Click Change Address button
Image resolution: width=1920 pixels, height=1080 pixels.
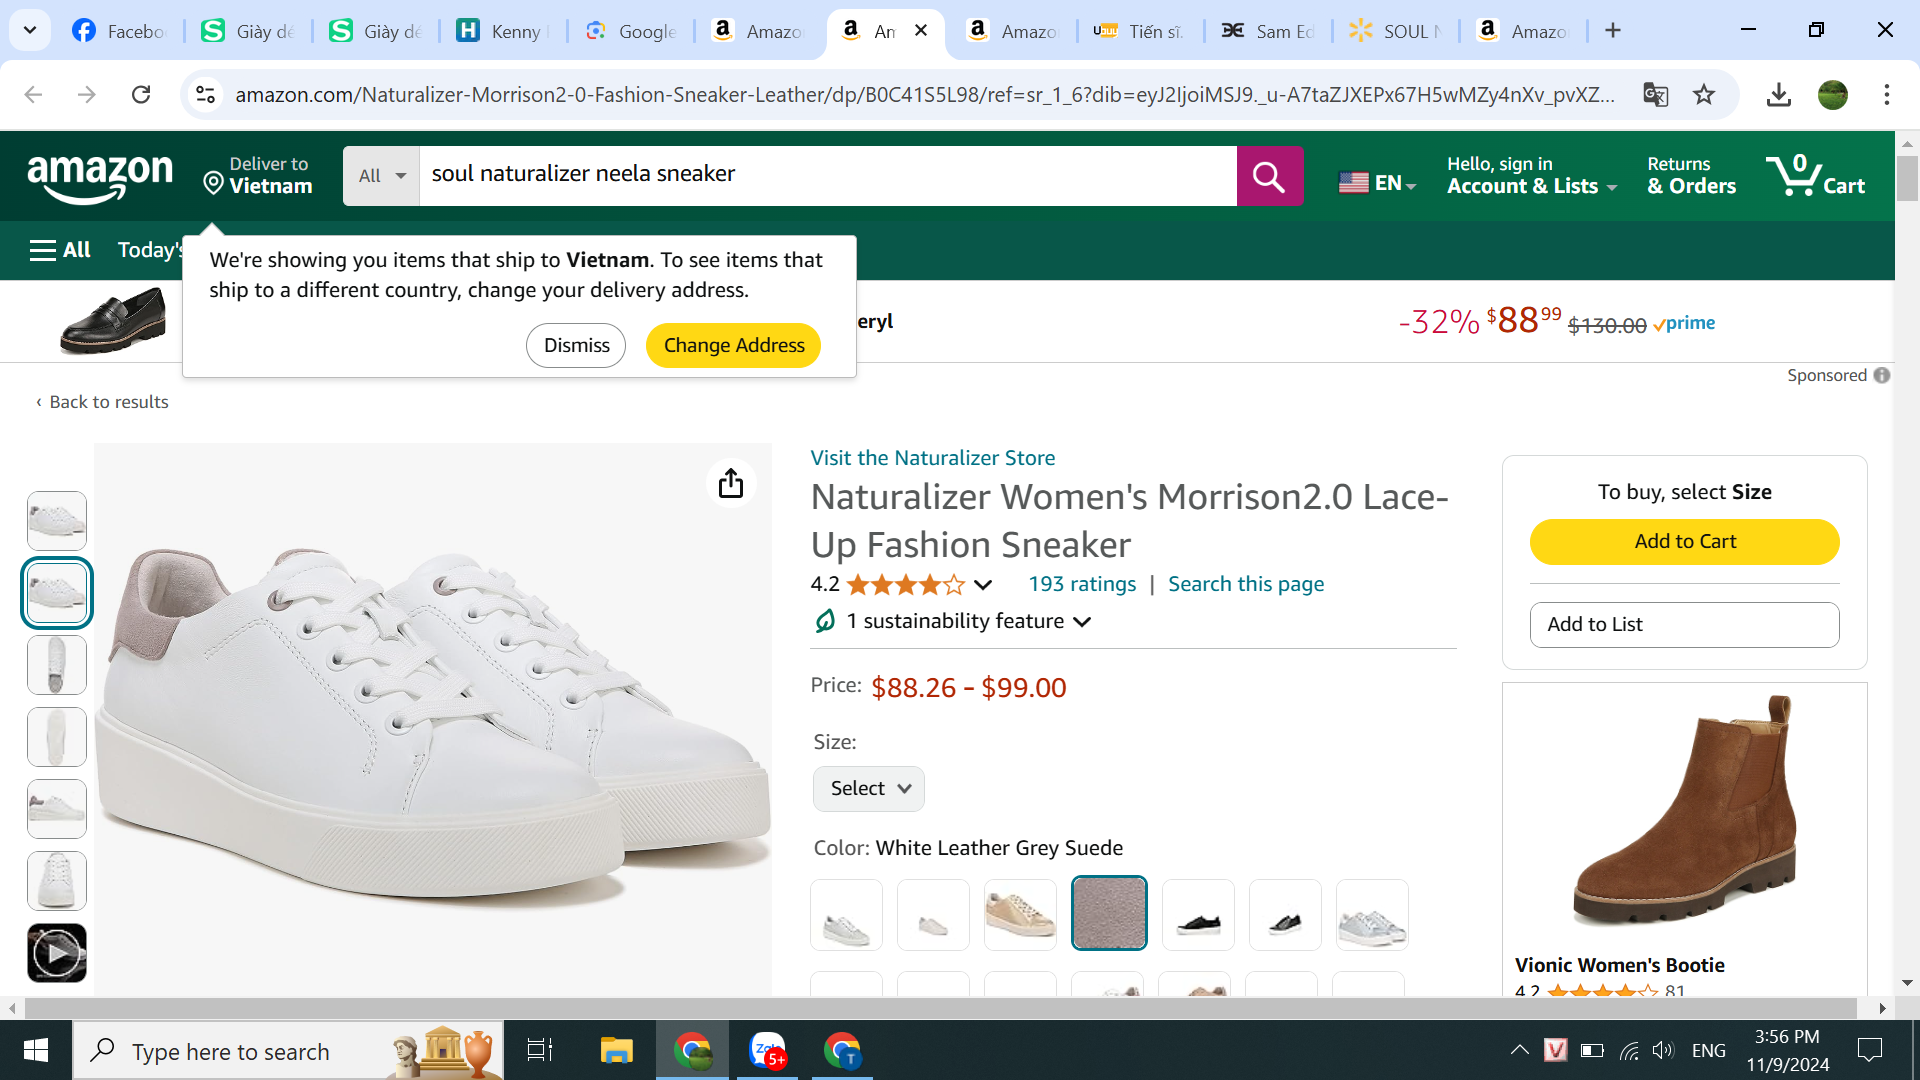pyautogui.click(x=733, y=346)
